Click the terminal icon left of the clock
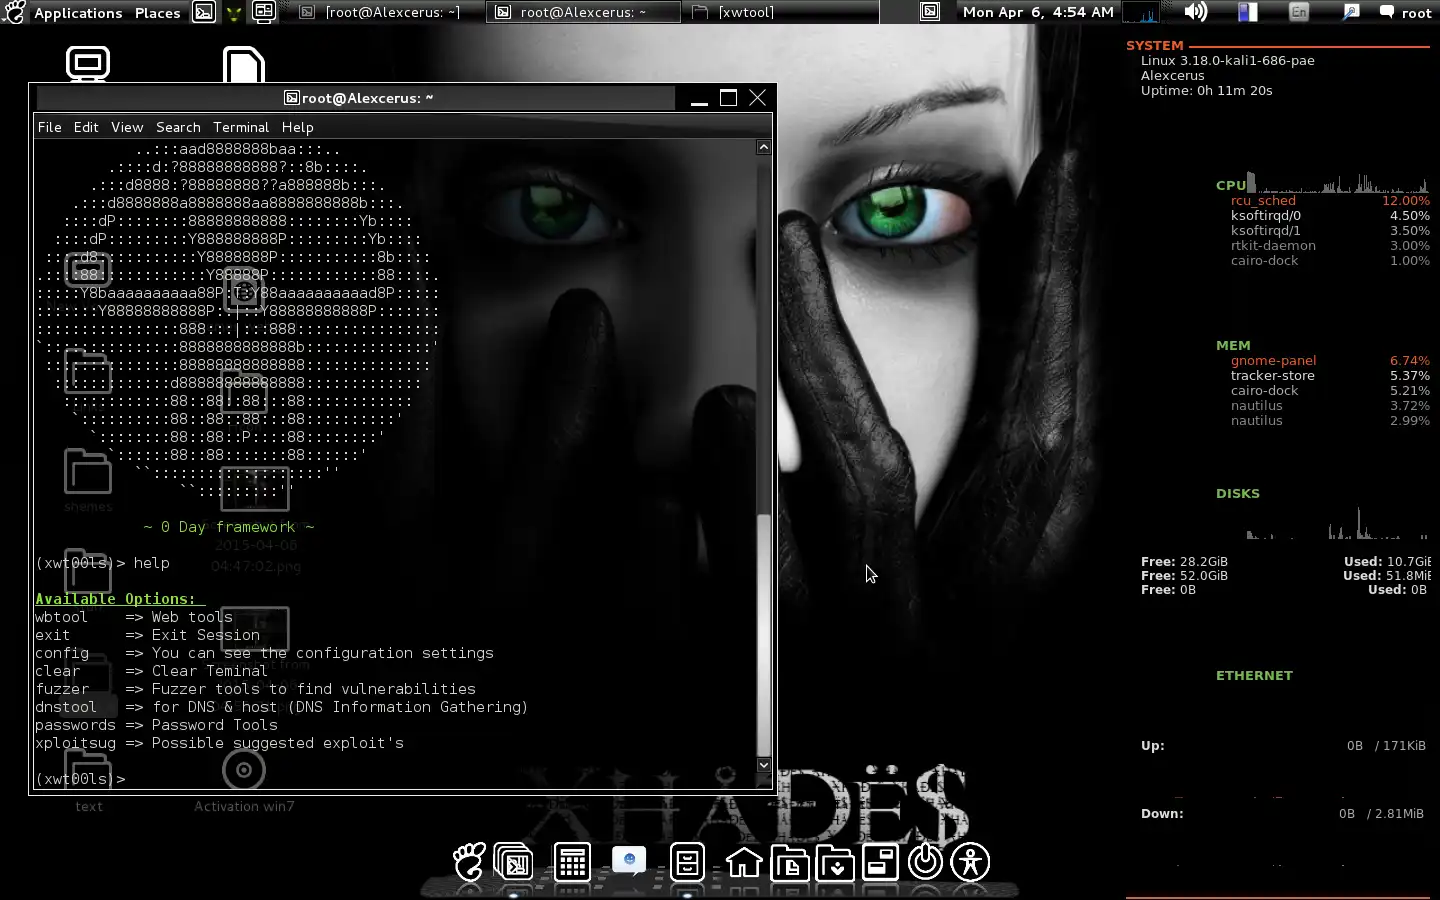 930,12
